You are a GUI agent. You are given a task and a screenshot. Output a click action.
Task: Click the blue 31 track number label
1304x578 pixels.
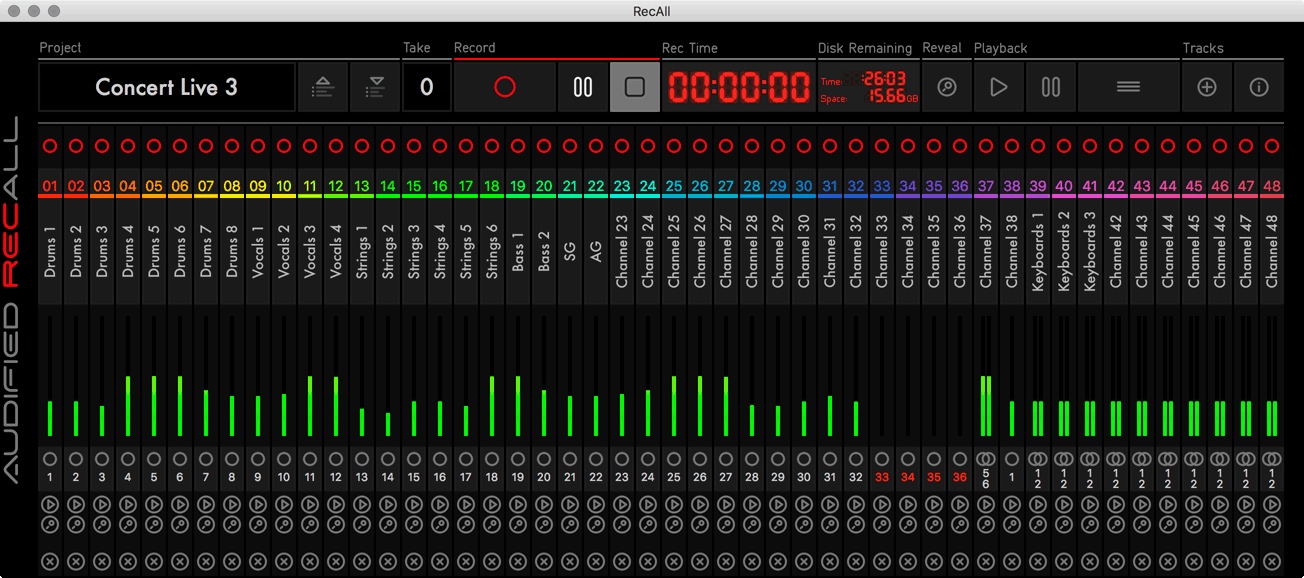point(829,186)
